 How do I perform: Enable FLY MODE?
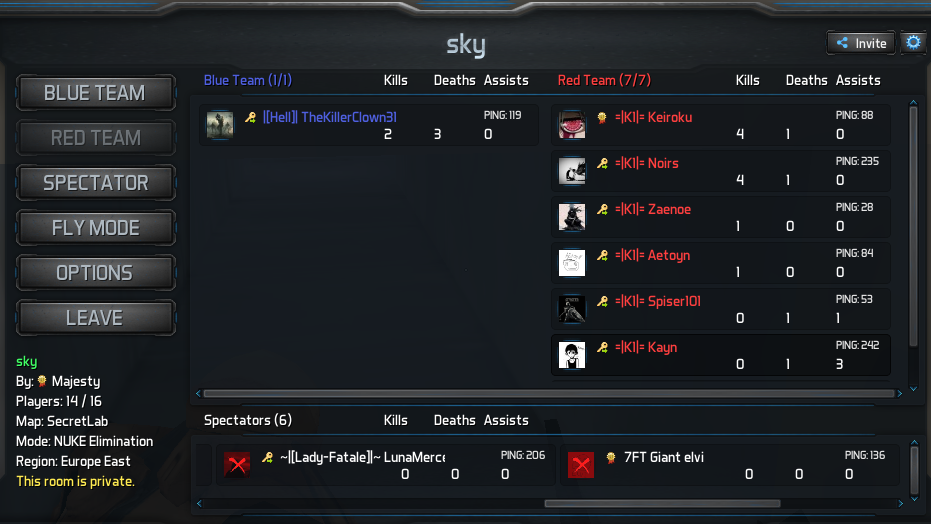tap(95, 228)
